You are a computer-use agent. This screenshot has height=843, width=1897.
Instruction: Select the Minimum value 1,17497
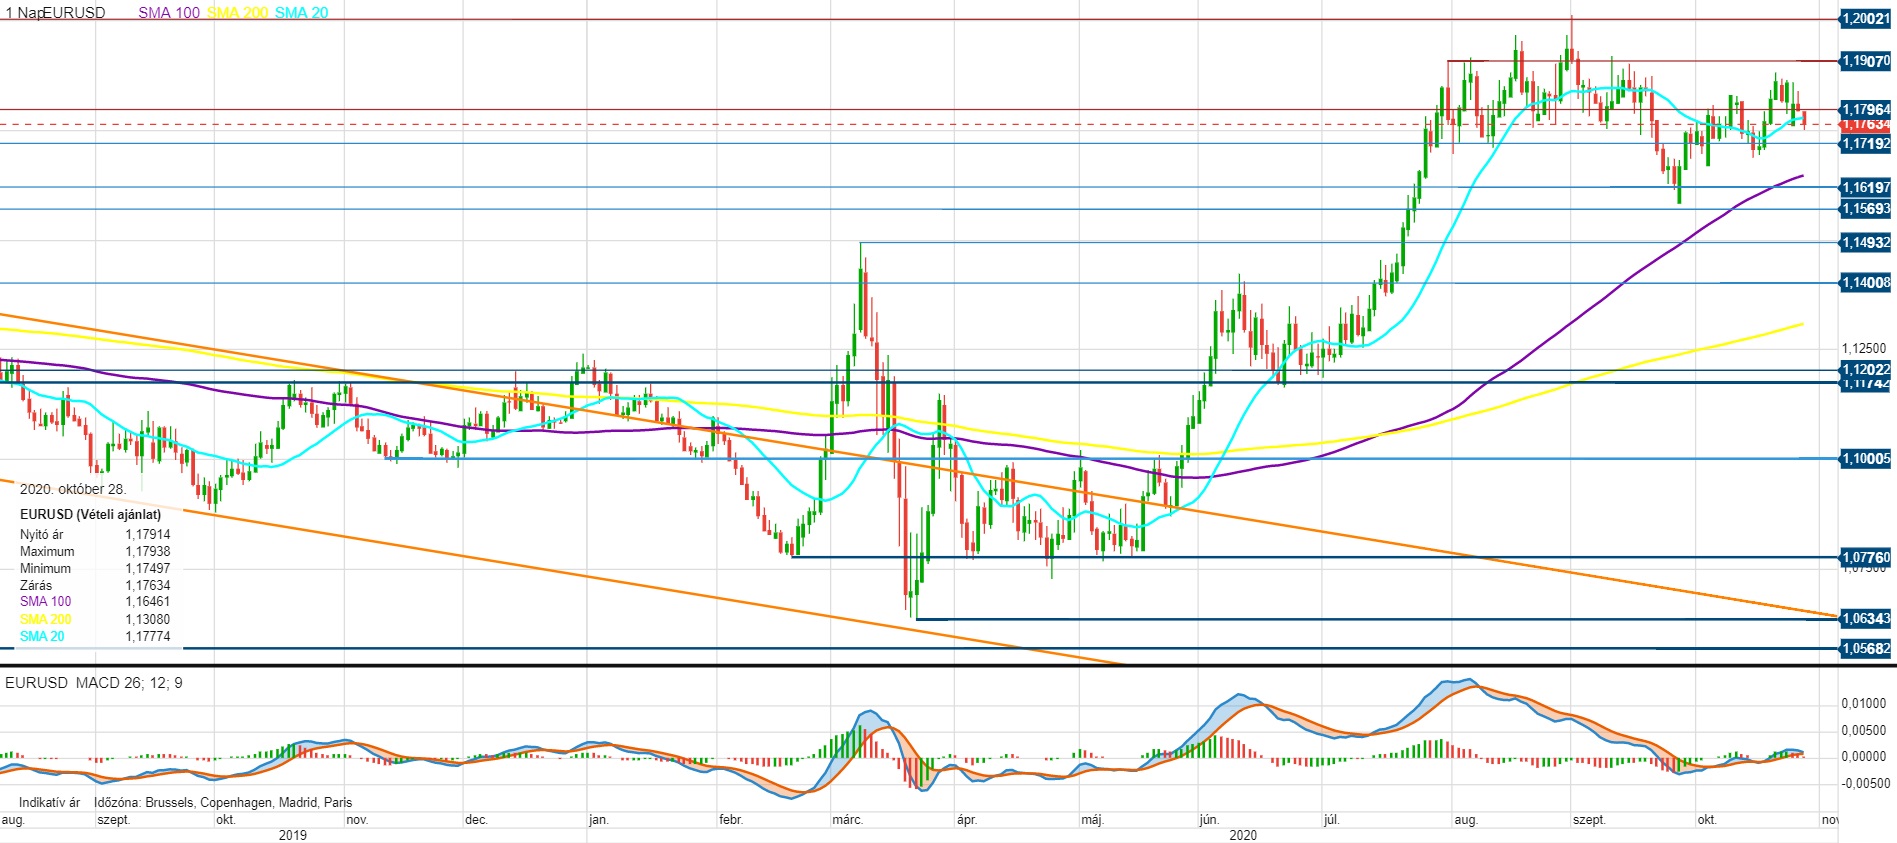pyautogui.click(x=148, y=569)
